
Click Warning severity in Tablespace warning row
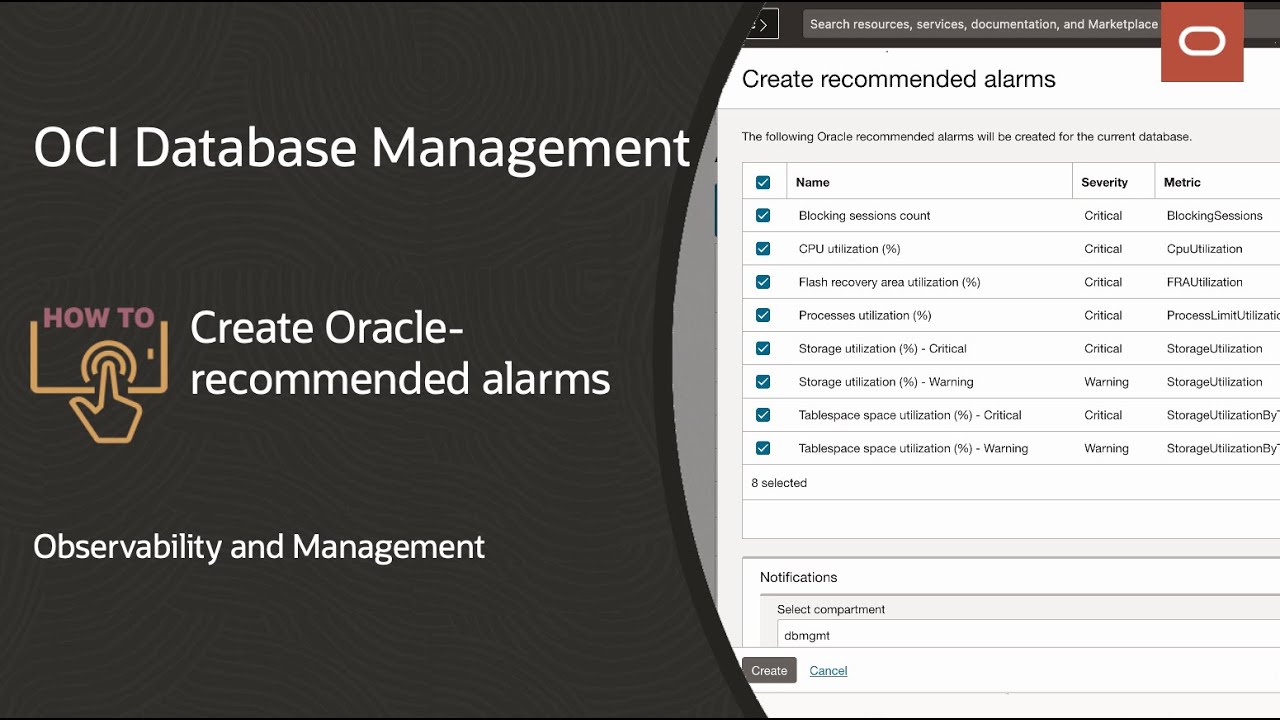coord(1106,448)
